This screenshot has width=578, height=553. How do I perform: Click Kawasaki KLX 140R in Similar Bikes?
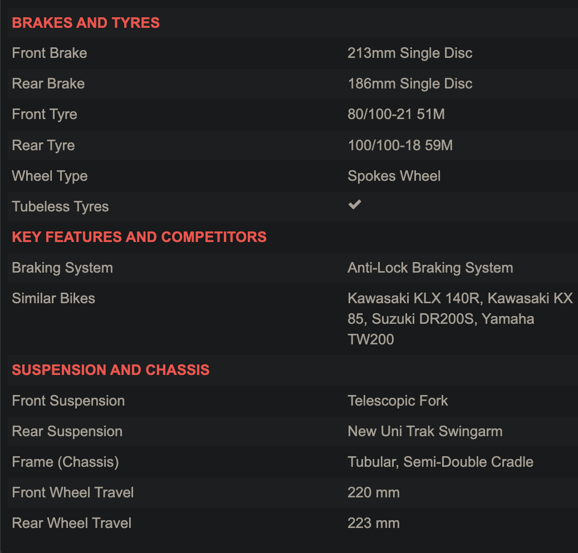click(415, 298)
